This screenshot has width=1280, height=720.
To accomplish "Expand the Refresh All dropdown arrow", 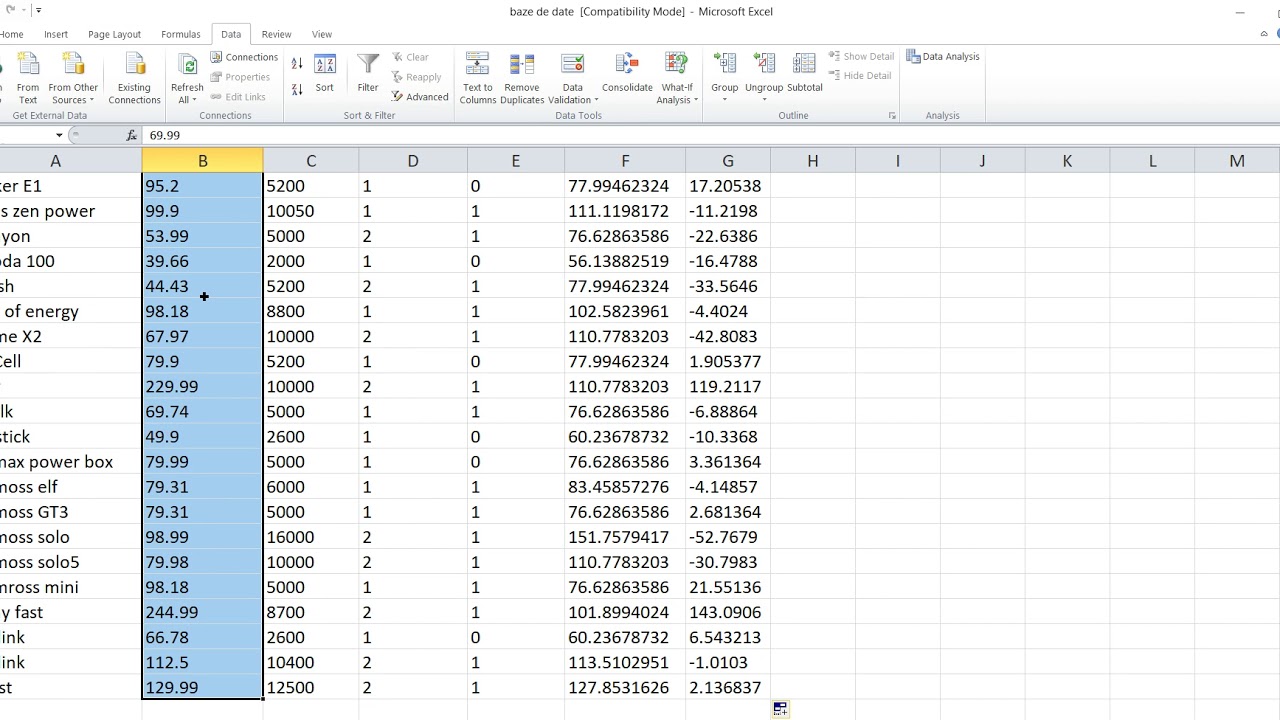I will point(195,100).
